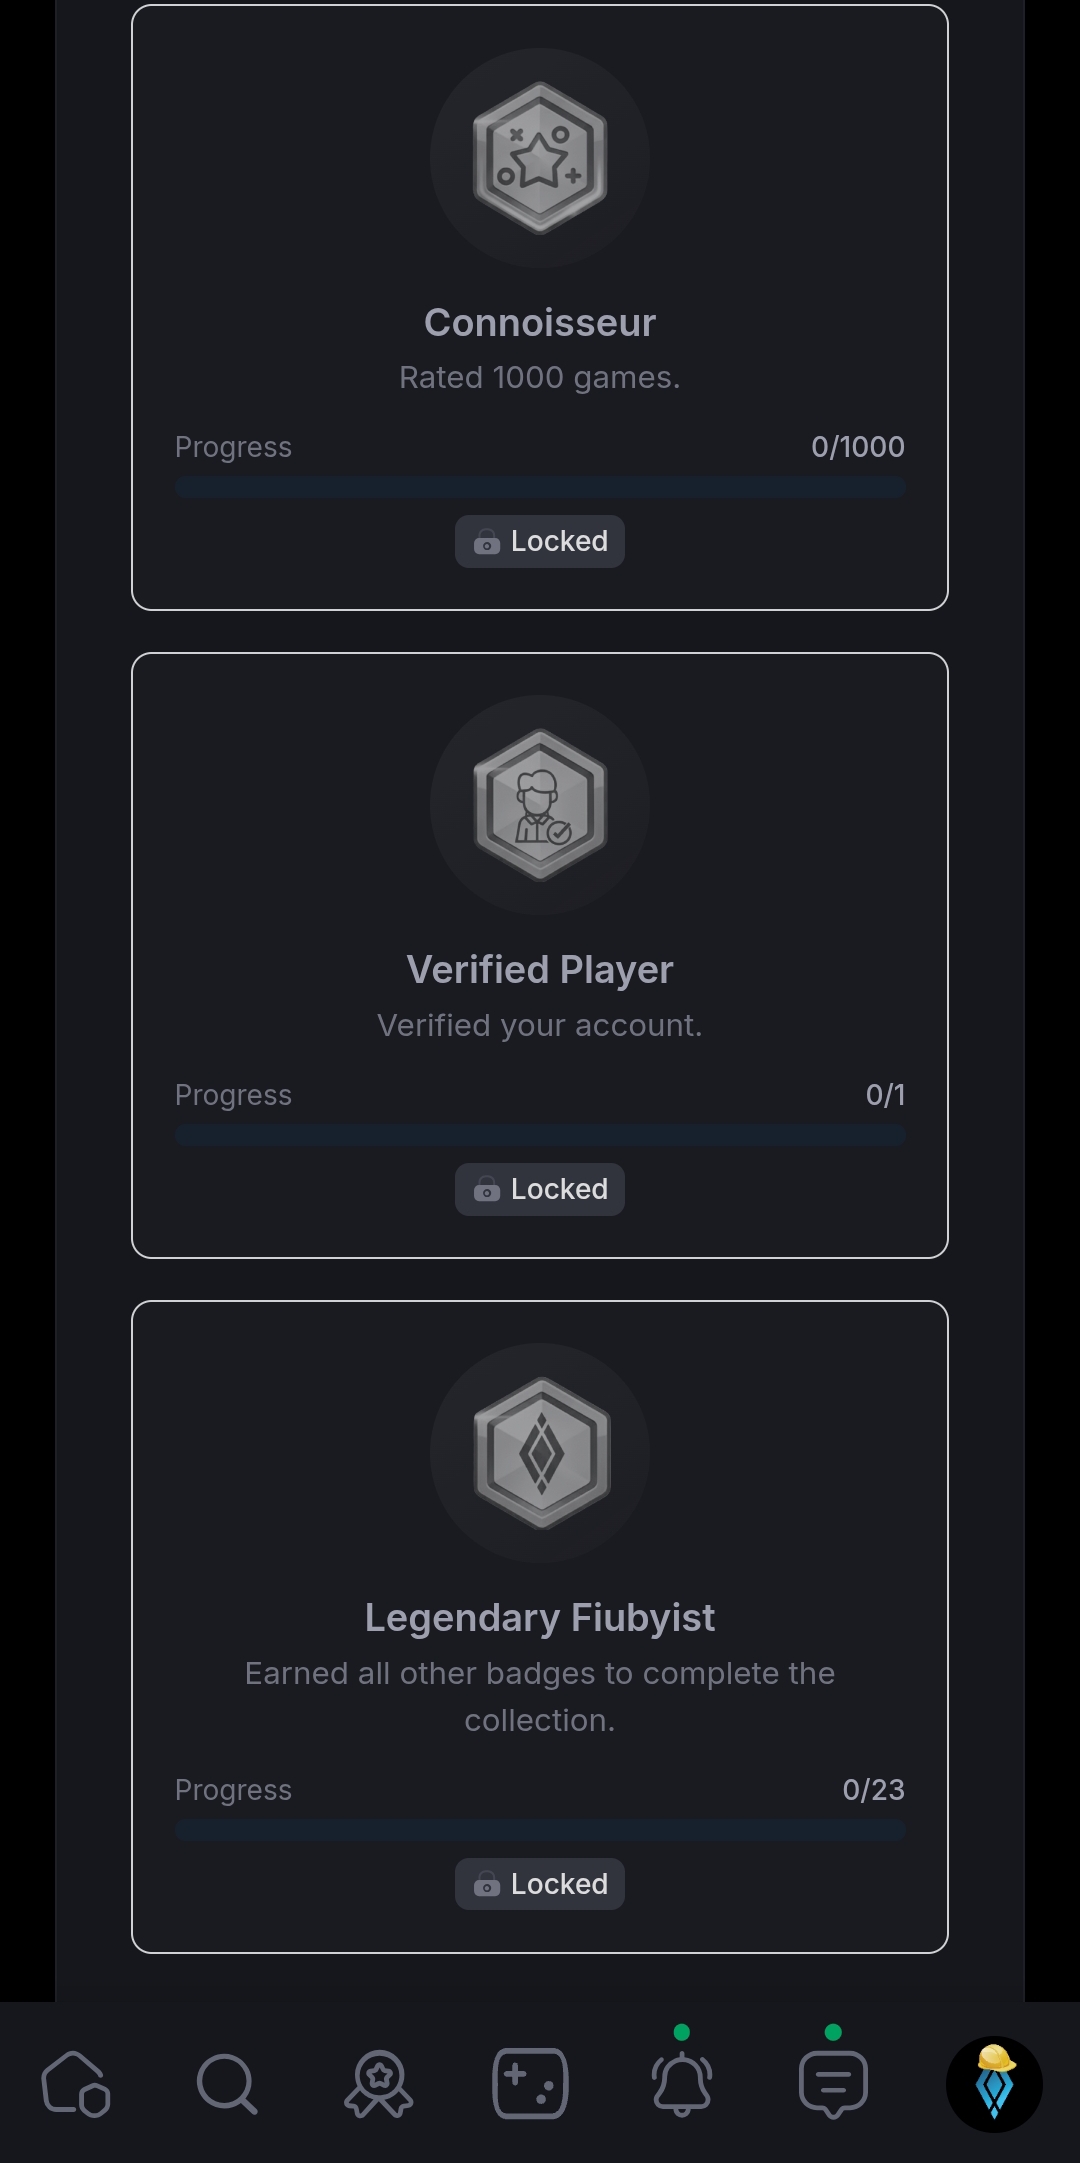The image size is (1080, 2163).
Task: Open the notifications bell icon
Action: (682, 2084)
